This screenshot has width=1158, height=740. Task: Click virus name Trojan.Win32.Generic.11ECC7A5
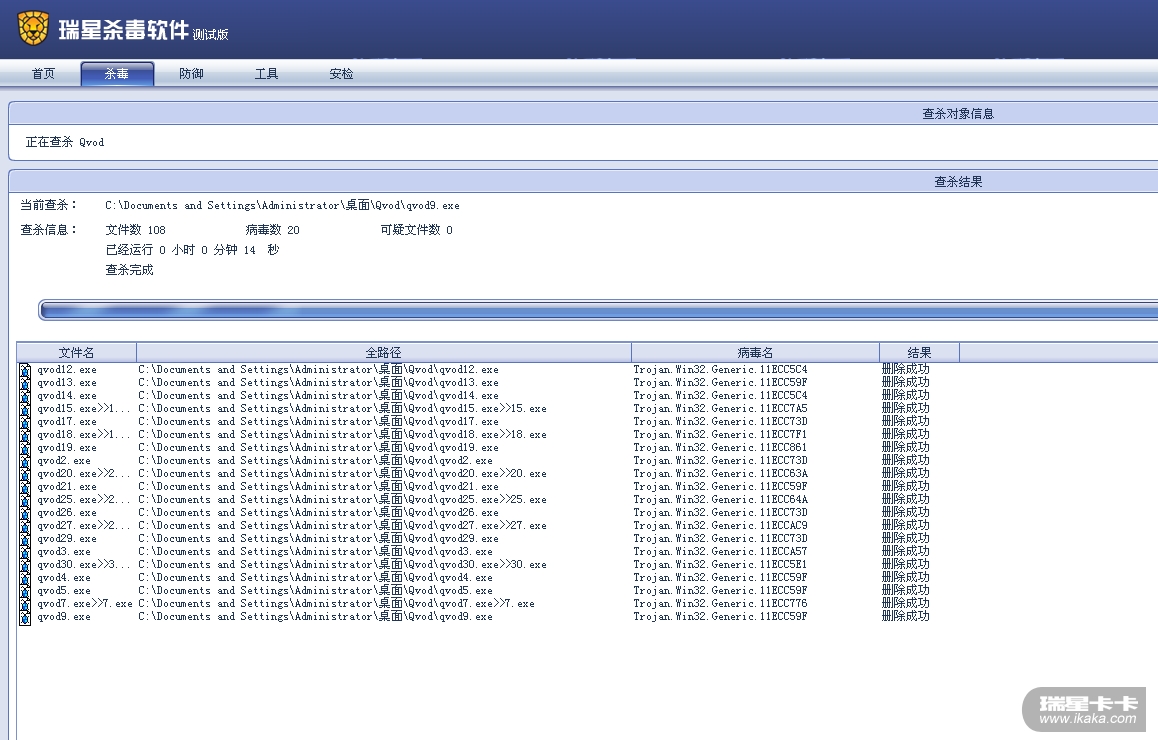coord(720,409)
